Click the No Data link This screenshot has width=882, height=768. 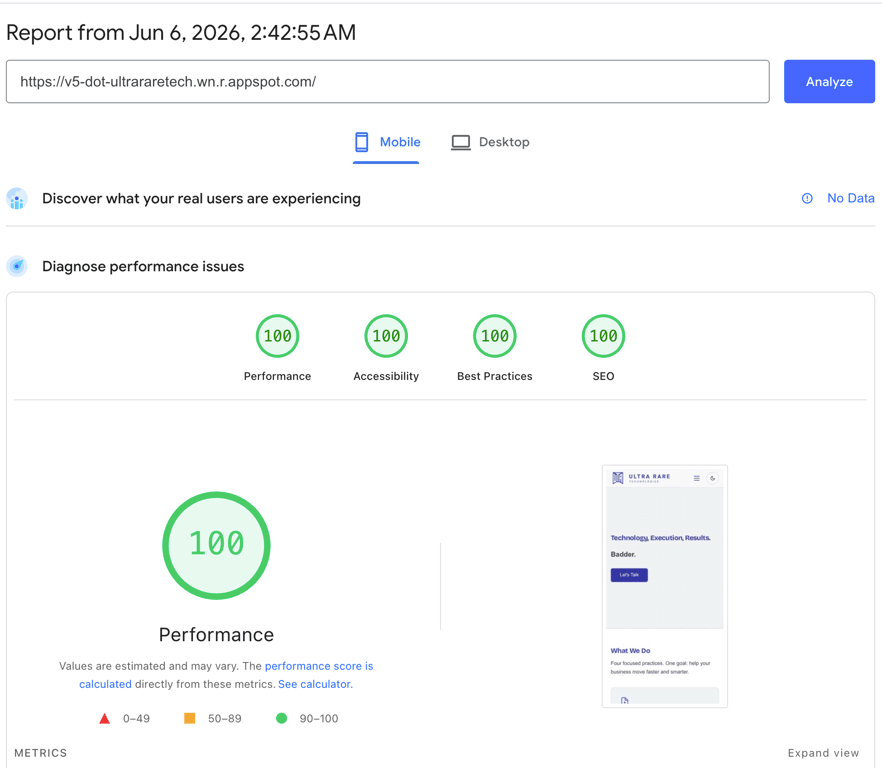pyautogui.click(x=850, y=198)
